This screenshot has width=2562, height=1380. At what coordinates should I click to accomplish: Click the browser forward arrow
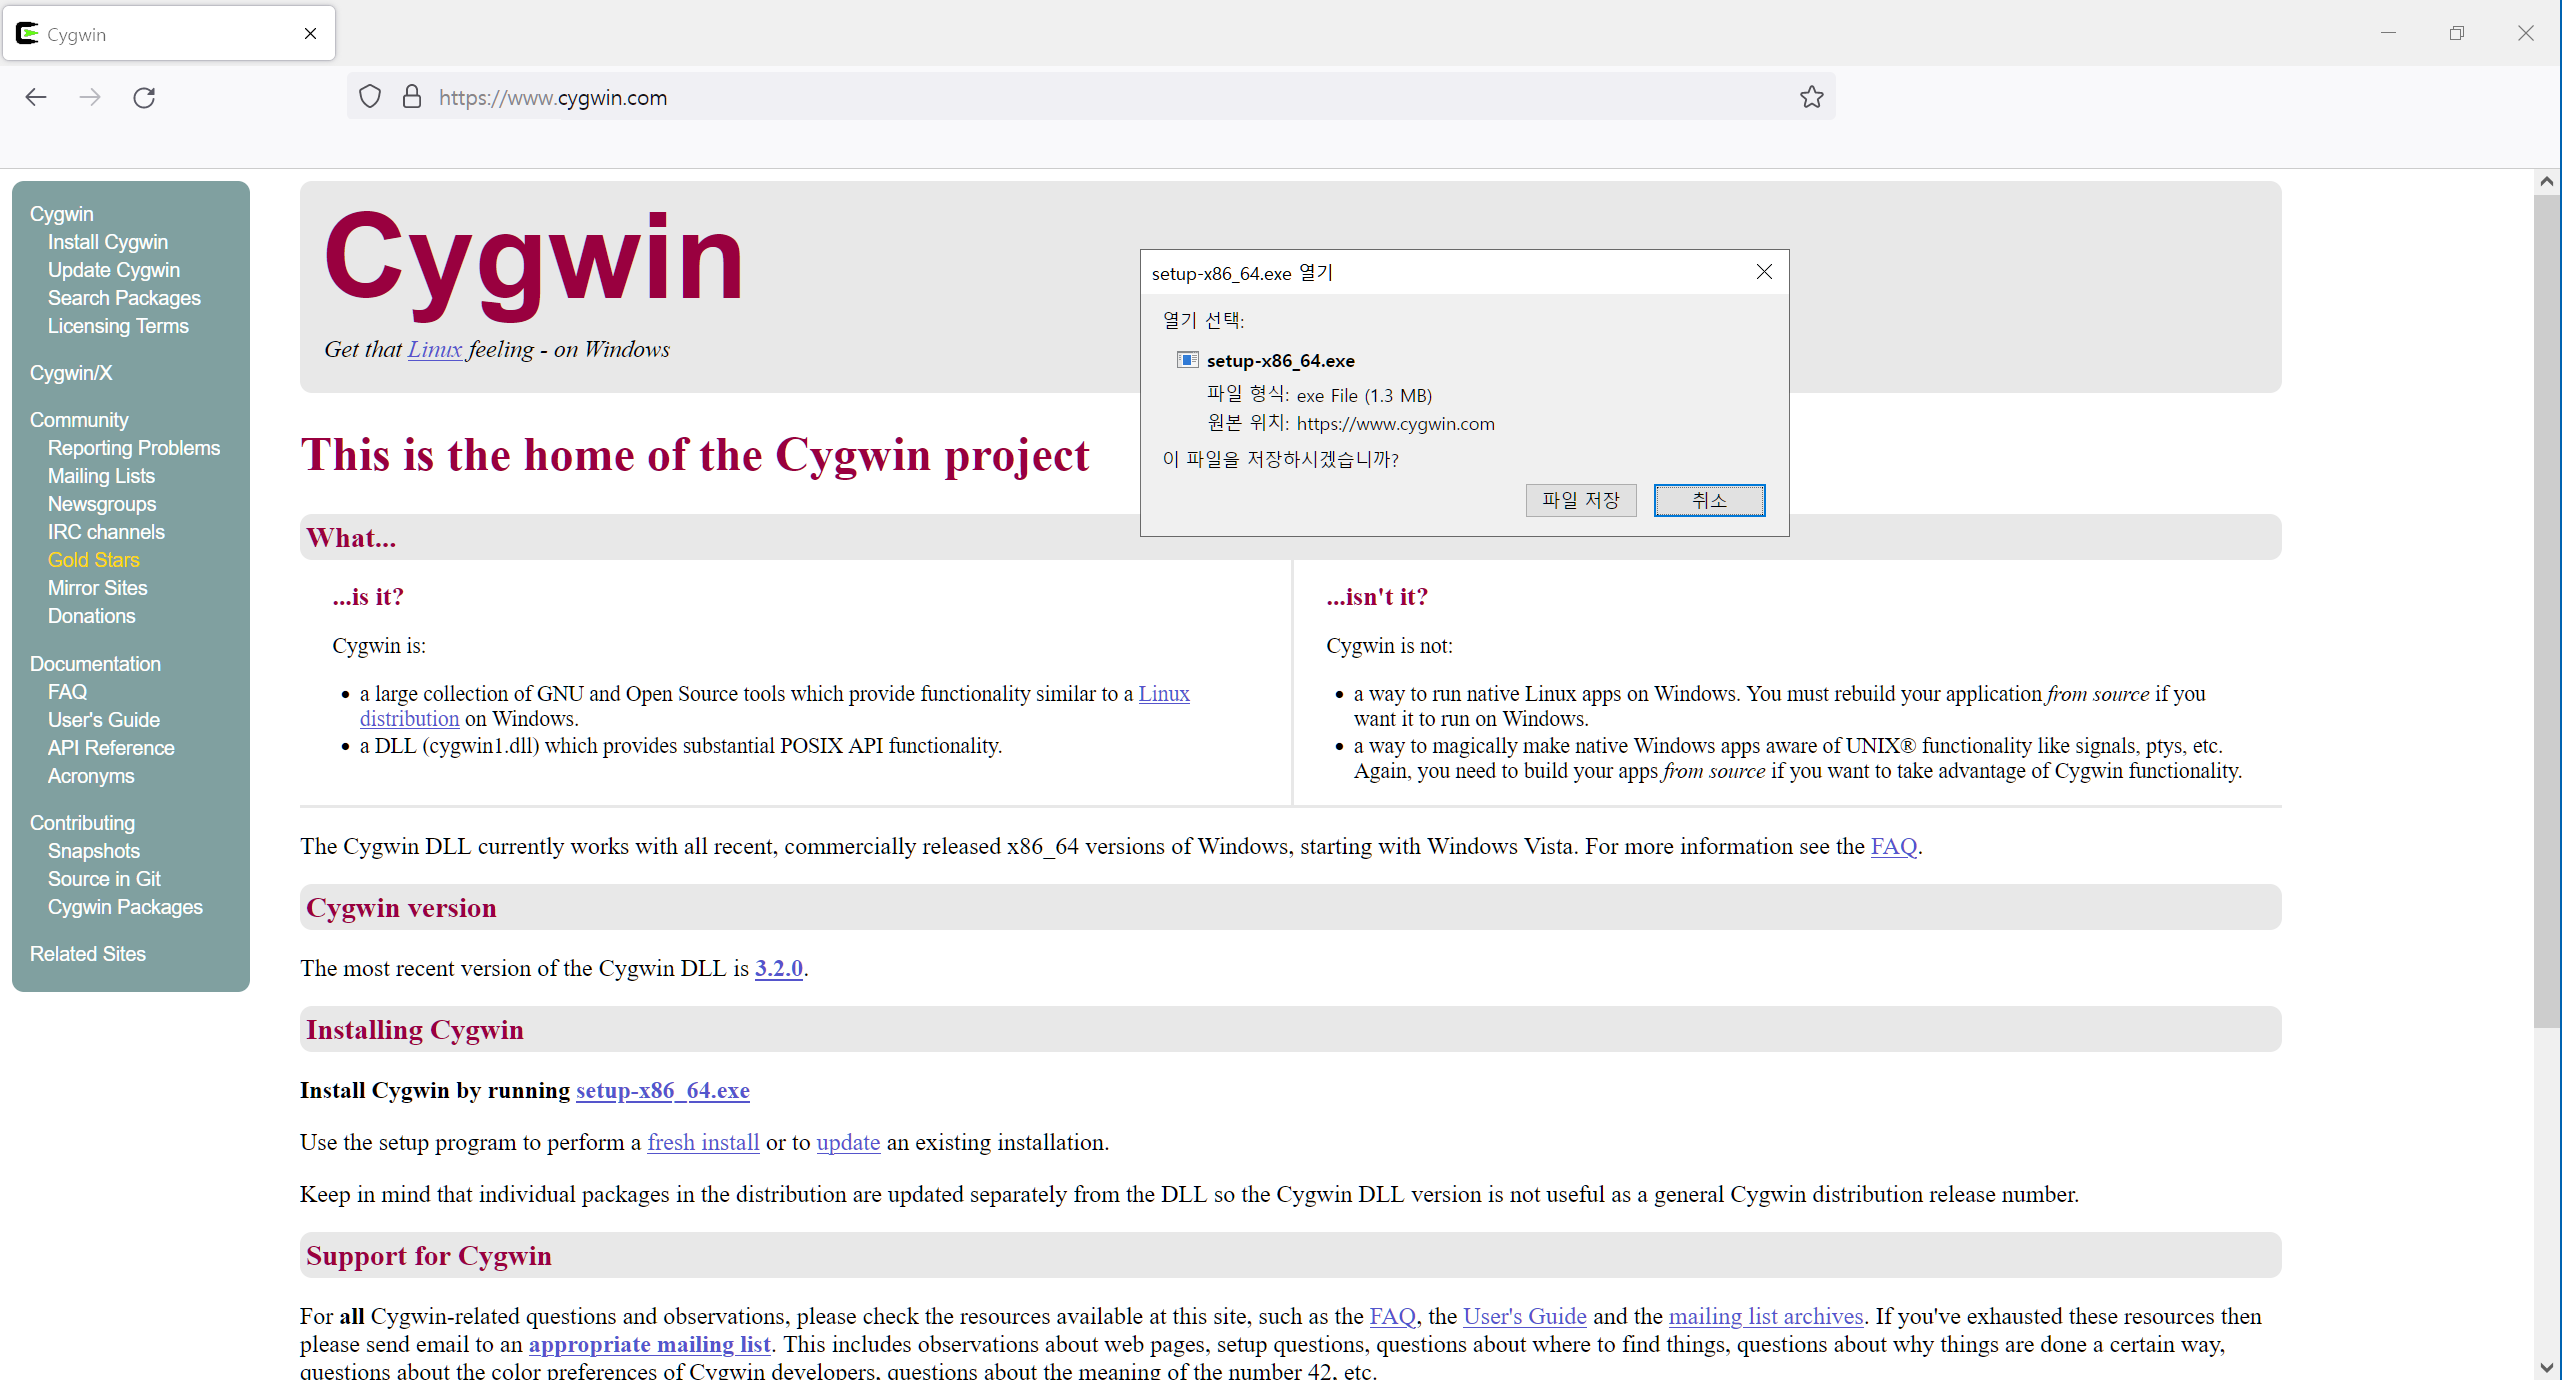pos(90,97)
